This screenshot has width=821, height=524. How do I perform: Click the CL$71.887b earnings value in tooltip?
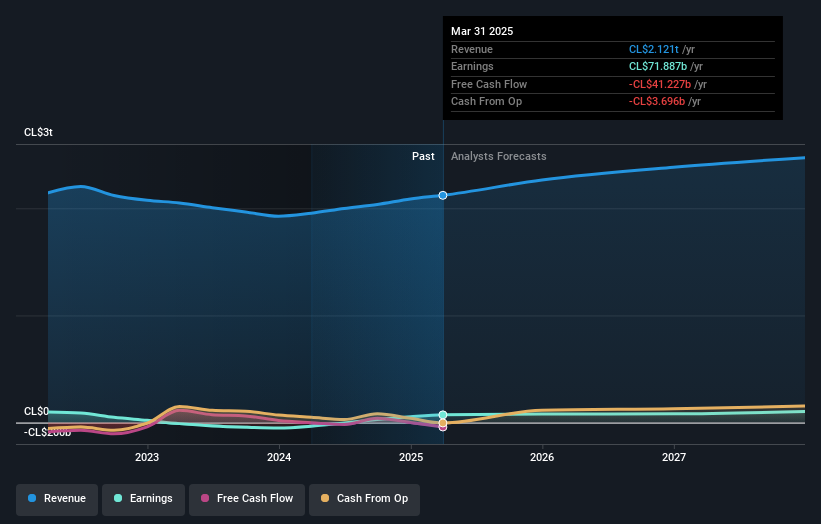(x=658, y=66)
